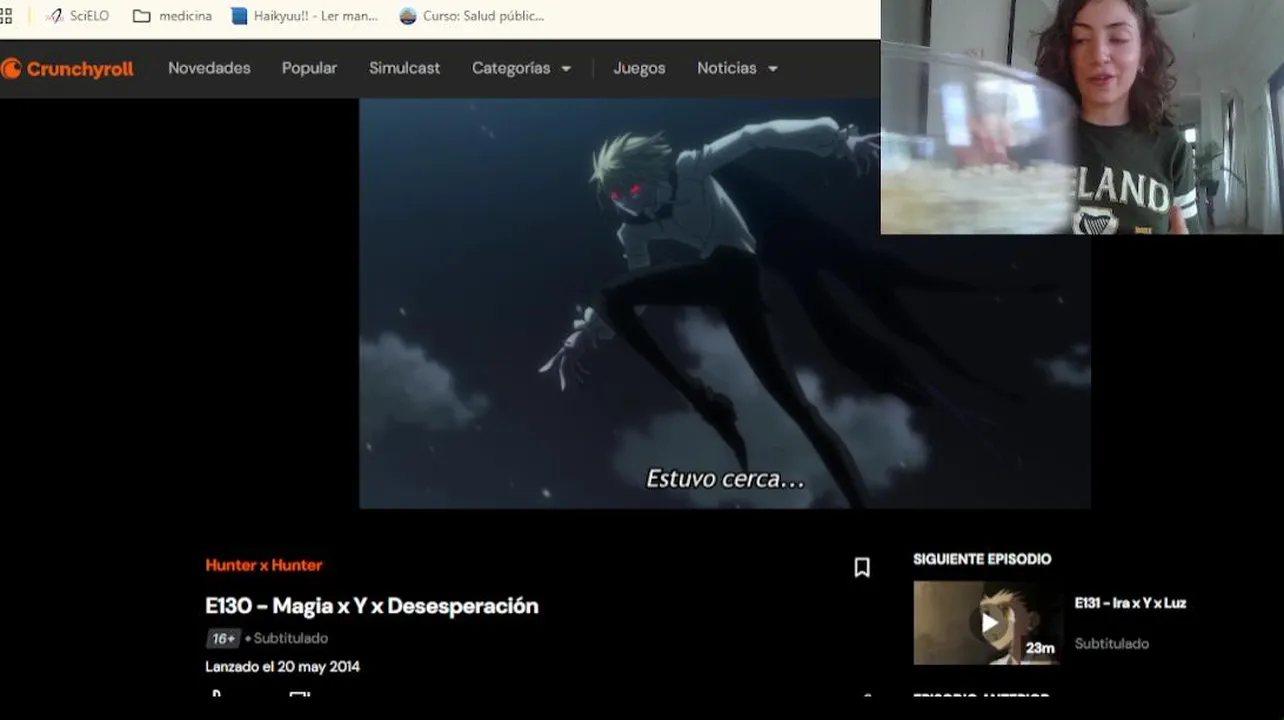The height and width of the screenshot is (720, 1284).
Task: Go to Popular section
Action: coord(309,68)
